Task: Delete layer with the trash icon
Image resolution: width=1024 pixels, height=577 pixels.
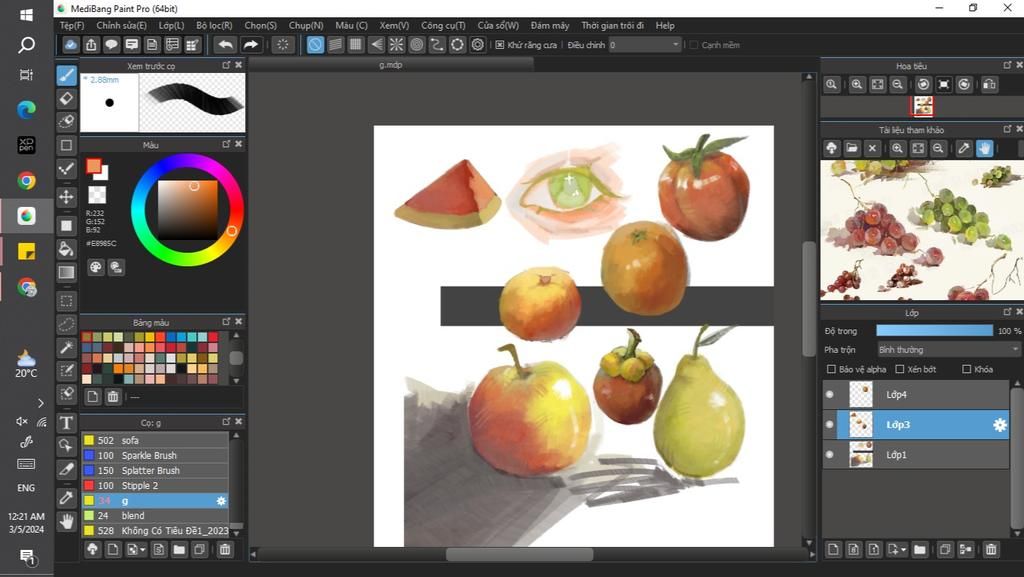Action: (991, 550)
